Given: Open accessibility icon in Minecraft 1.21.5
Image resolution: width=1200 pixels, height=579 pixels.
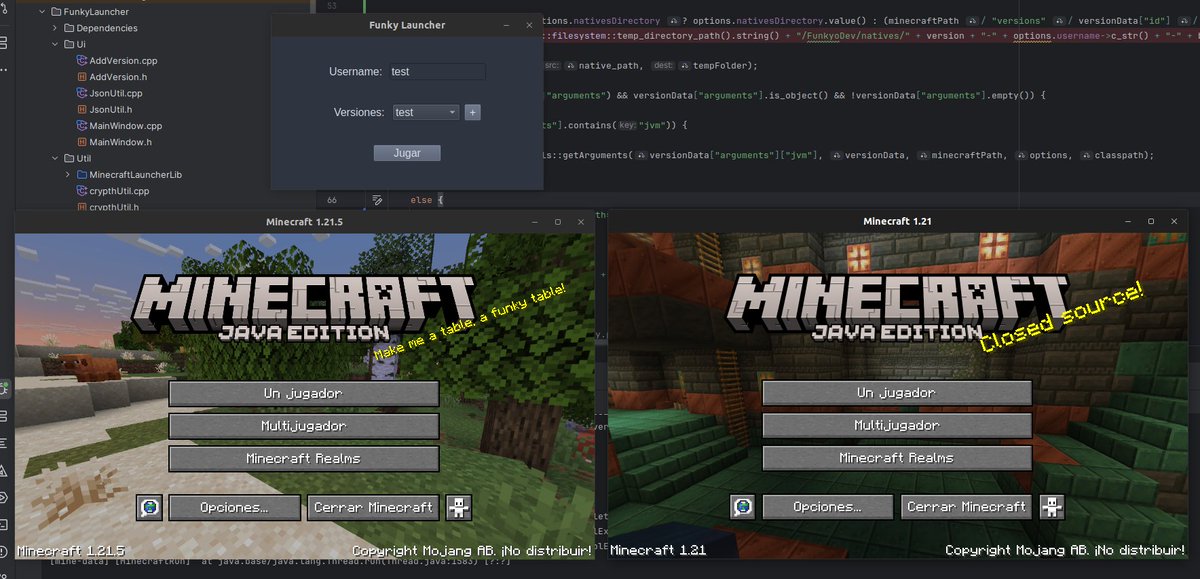Looking at the screenshot, I should pyautogui.click(x=459, y=508).
